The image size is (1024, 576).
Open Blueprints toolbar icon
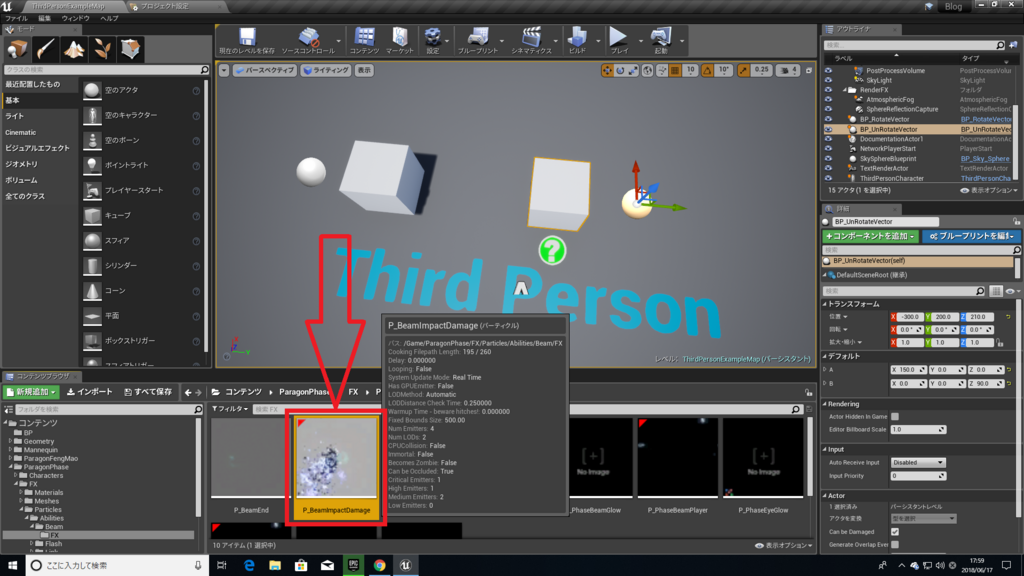[477, 40]
